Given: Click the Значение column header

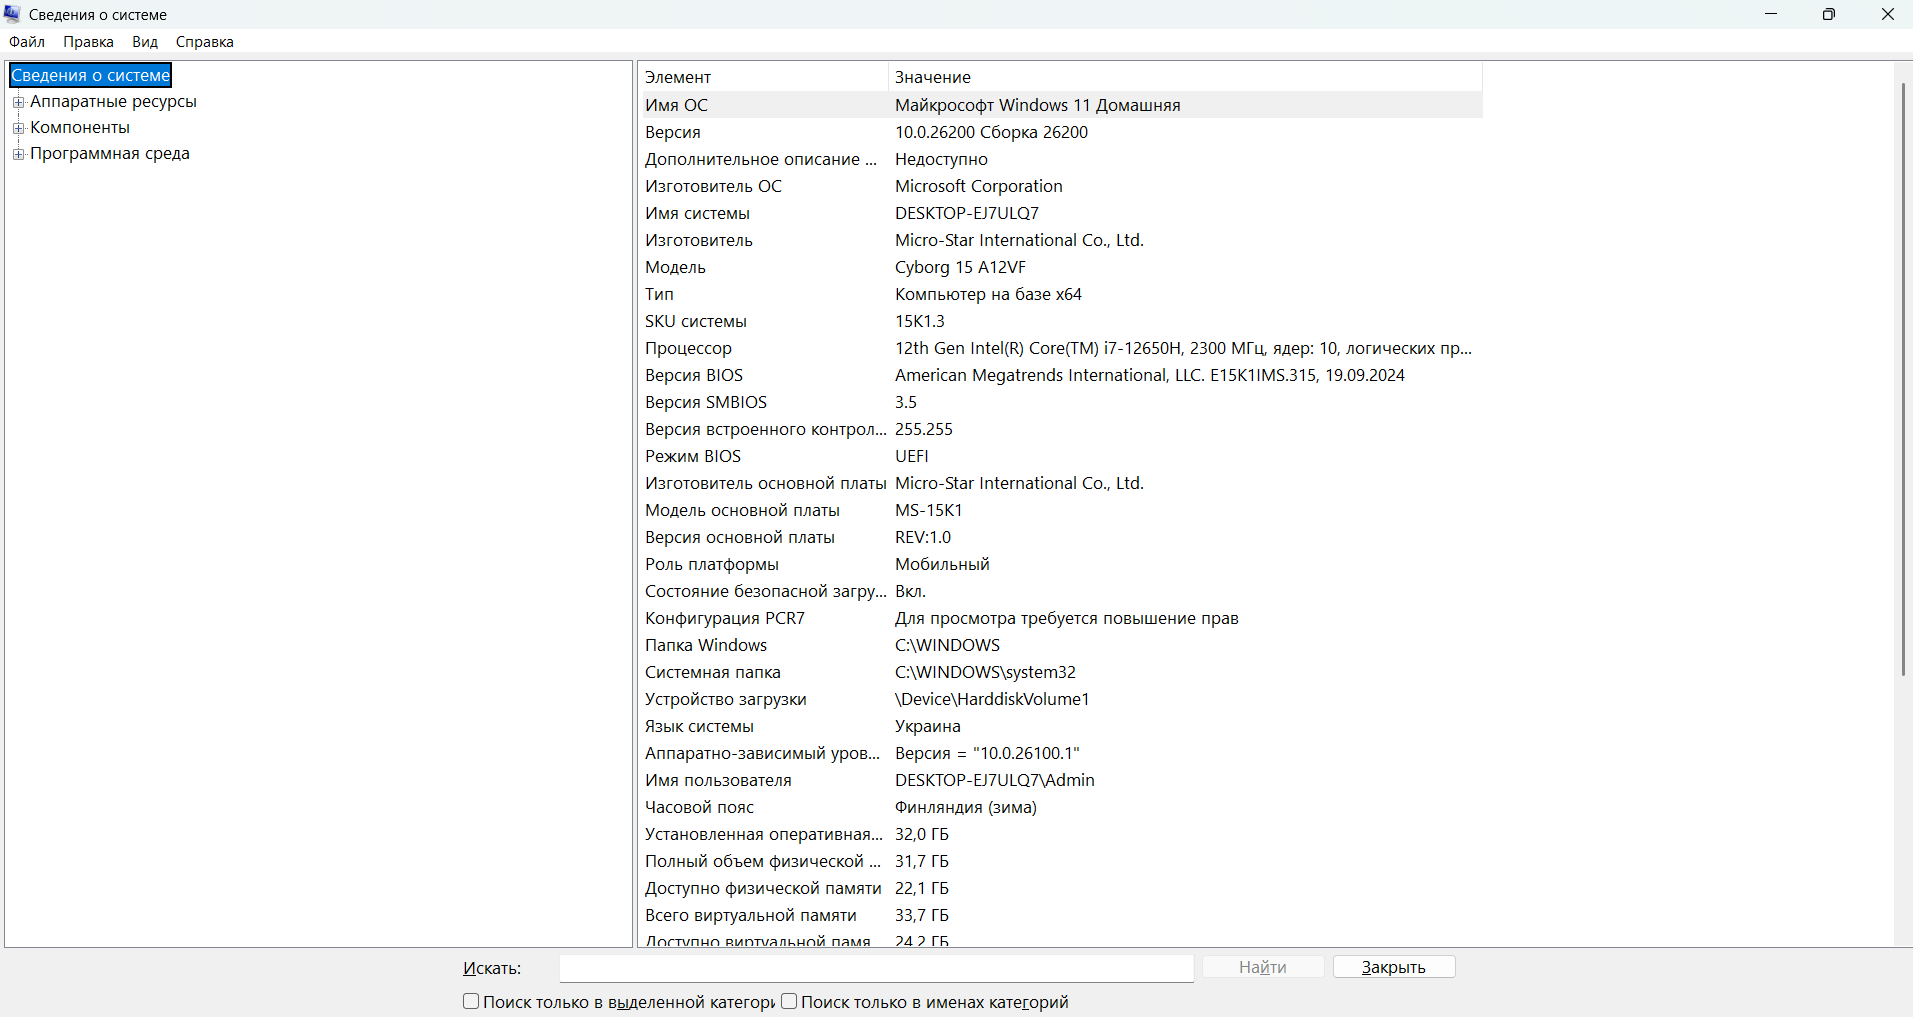Looking at the screenshot, I should click(1185, 77).
